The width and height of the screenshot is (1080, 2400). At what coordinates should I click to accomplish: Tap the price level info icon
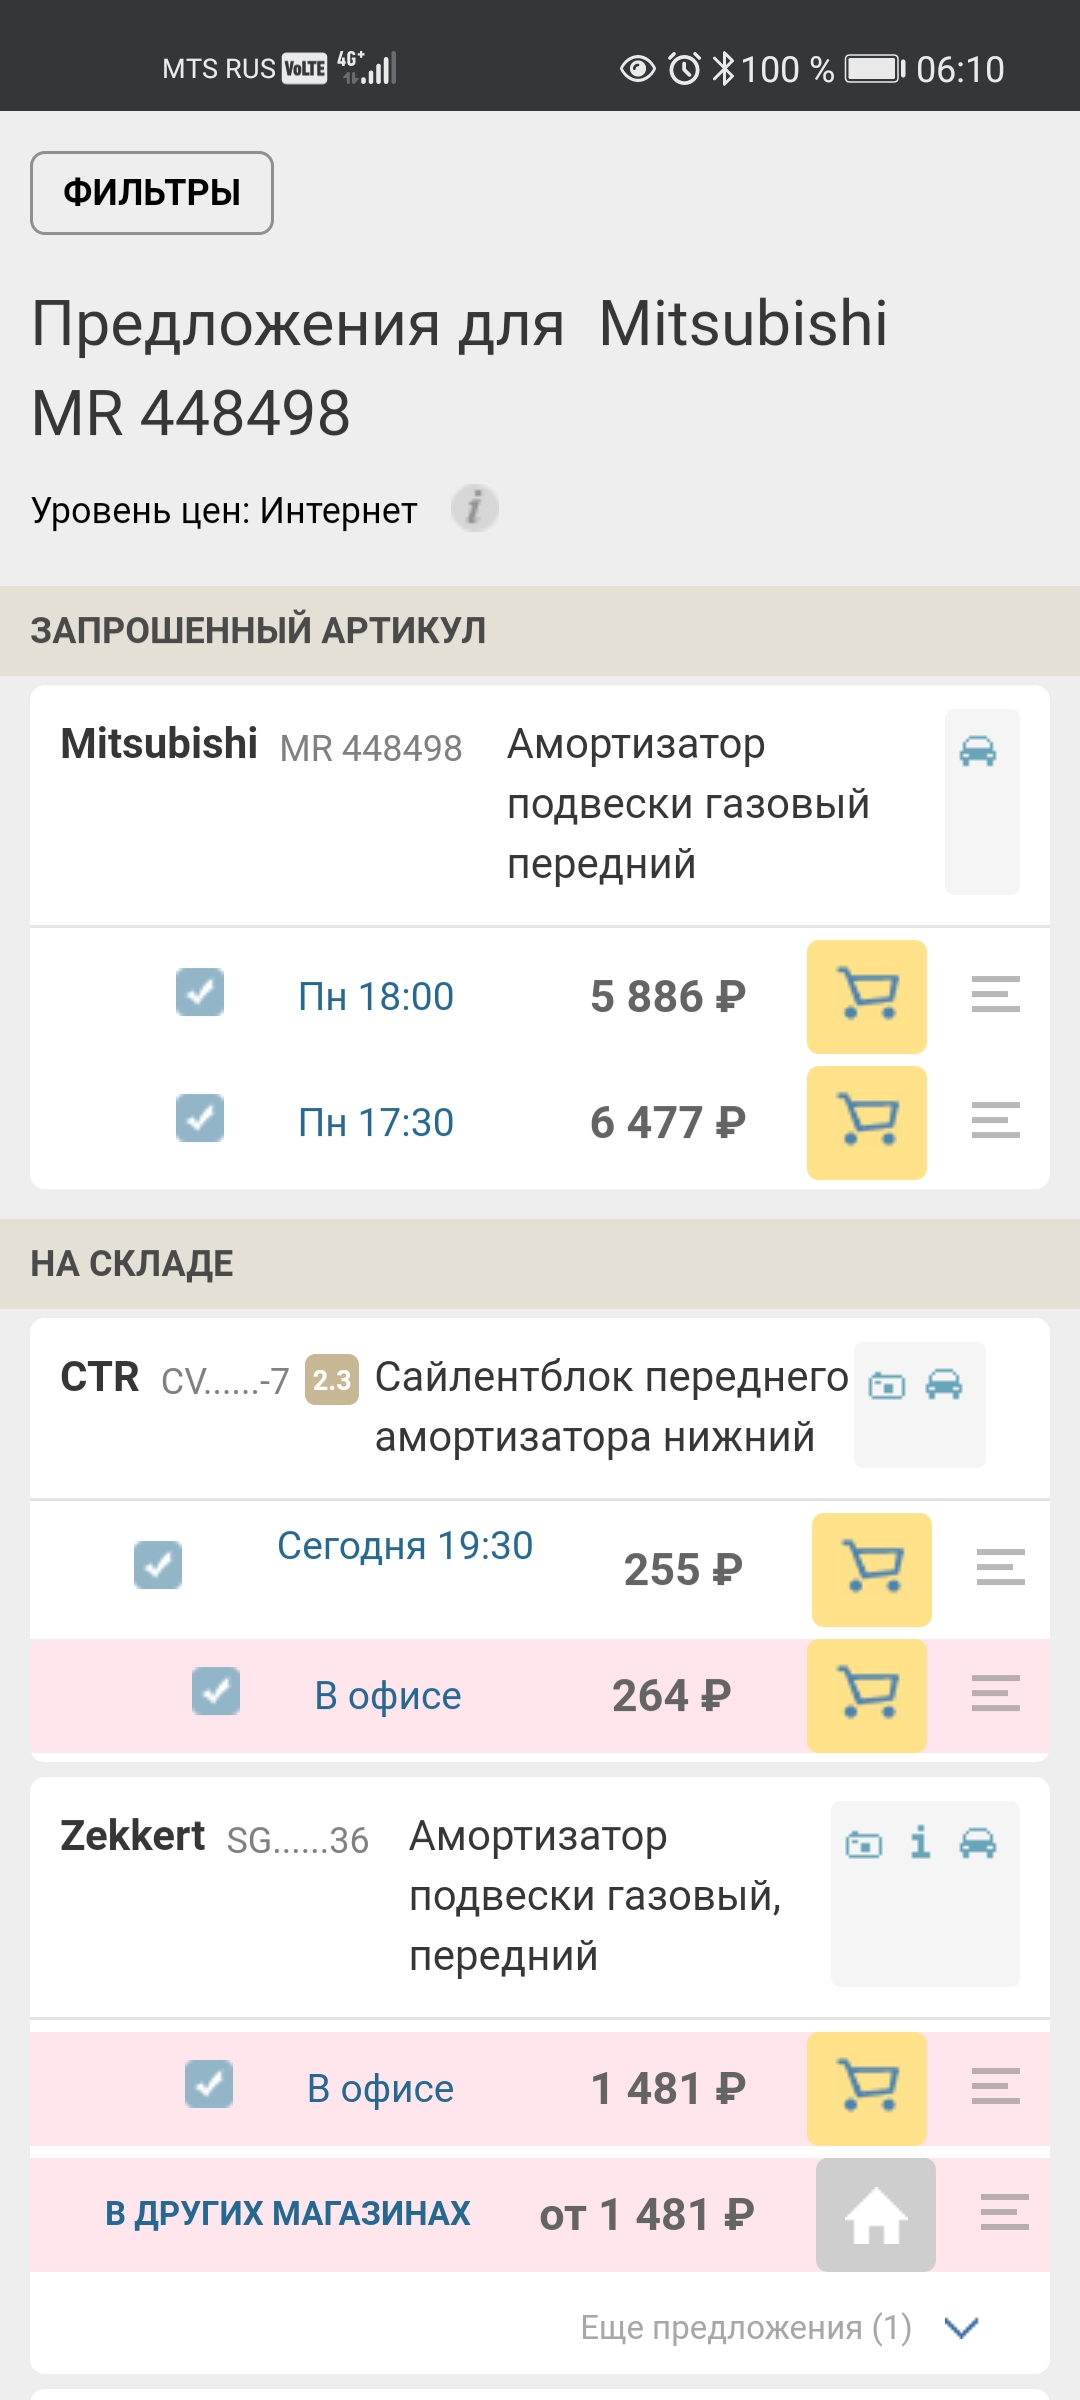tap(474, 508)
